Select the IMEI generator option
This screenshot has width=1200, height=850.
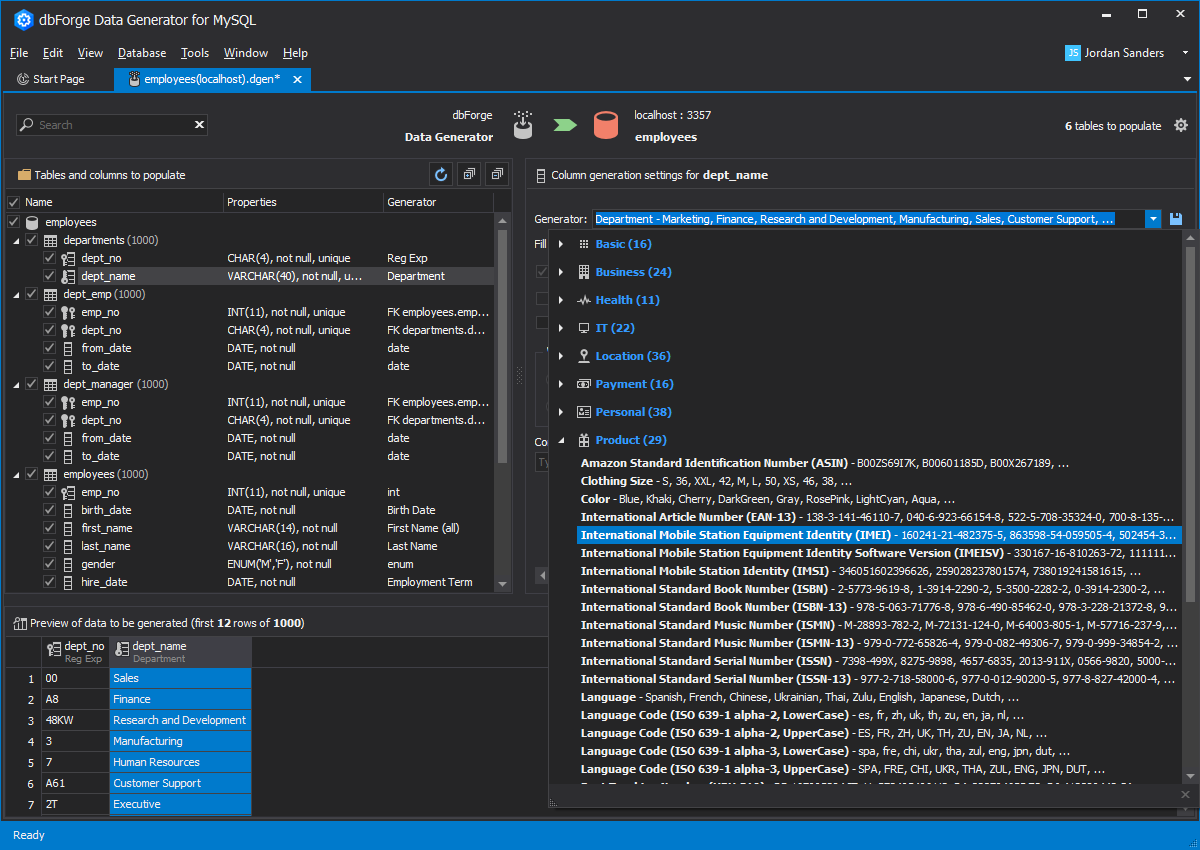click(x=880, y=535)
